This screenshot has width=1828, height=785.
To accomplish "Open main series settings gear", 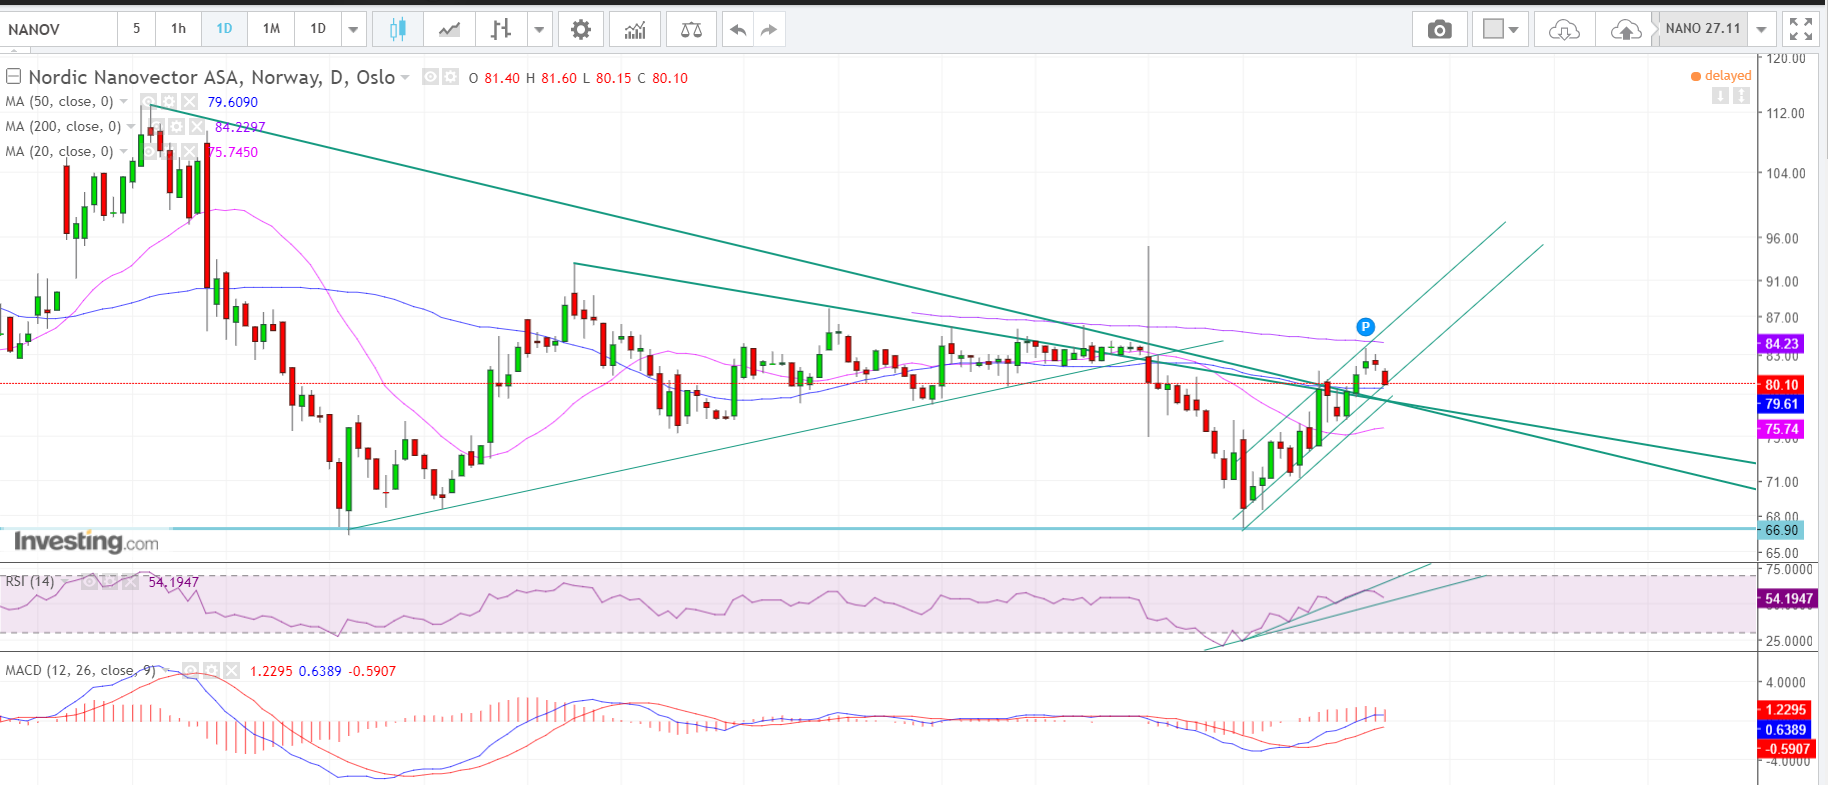I will pyautogui.click(x=450, y=77).
